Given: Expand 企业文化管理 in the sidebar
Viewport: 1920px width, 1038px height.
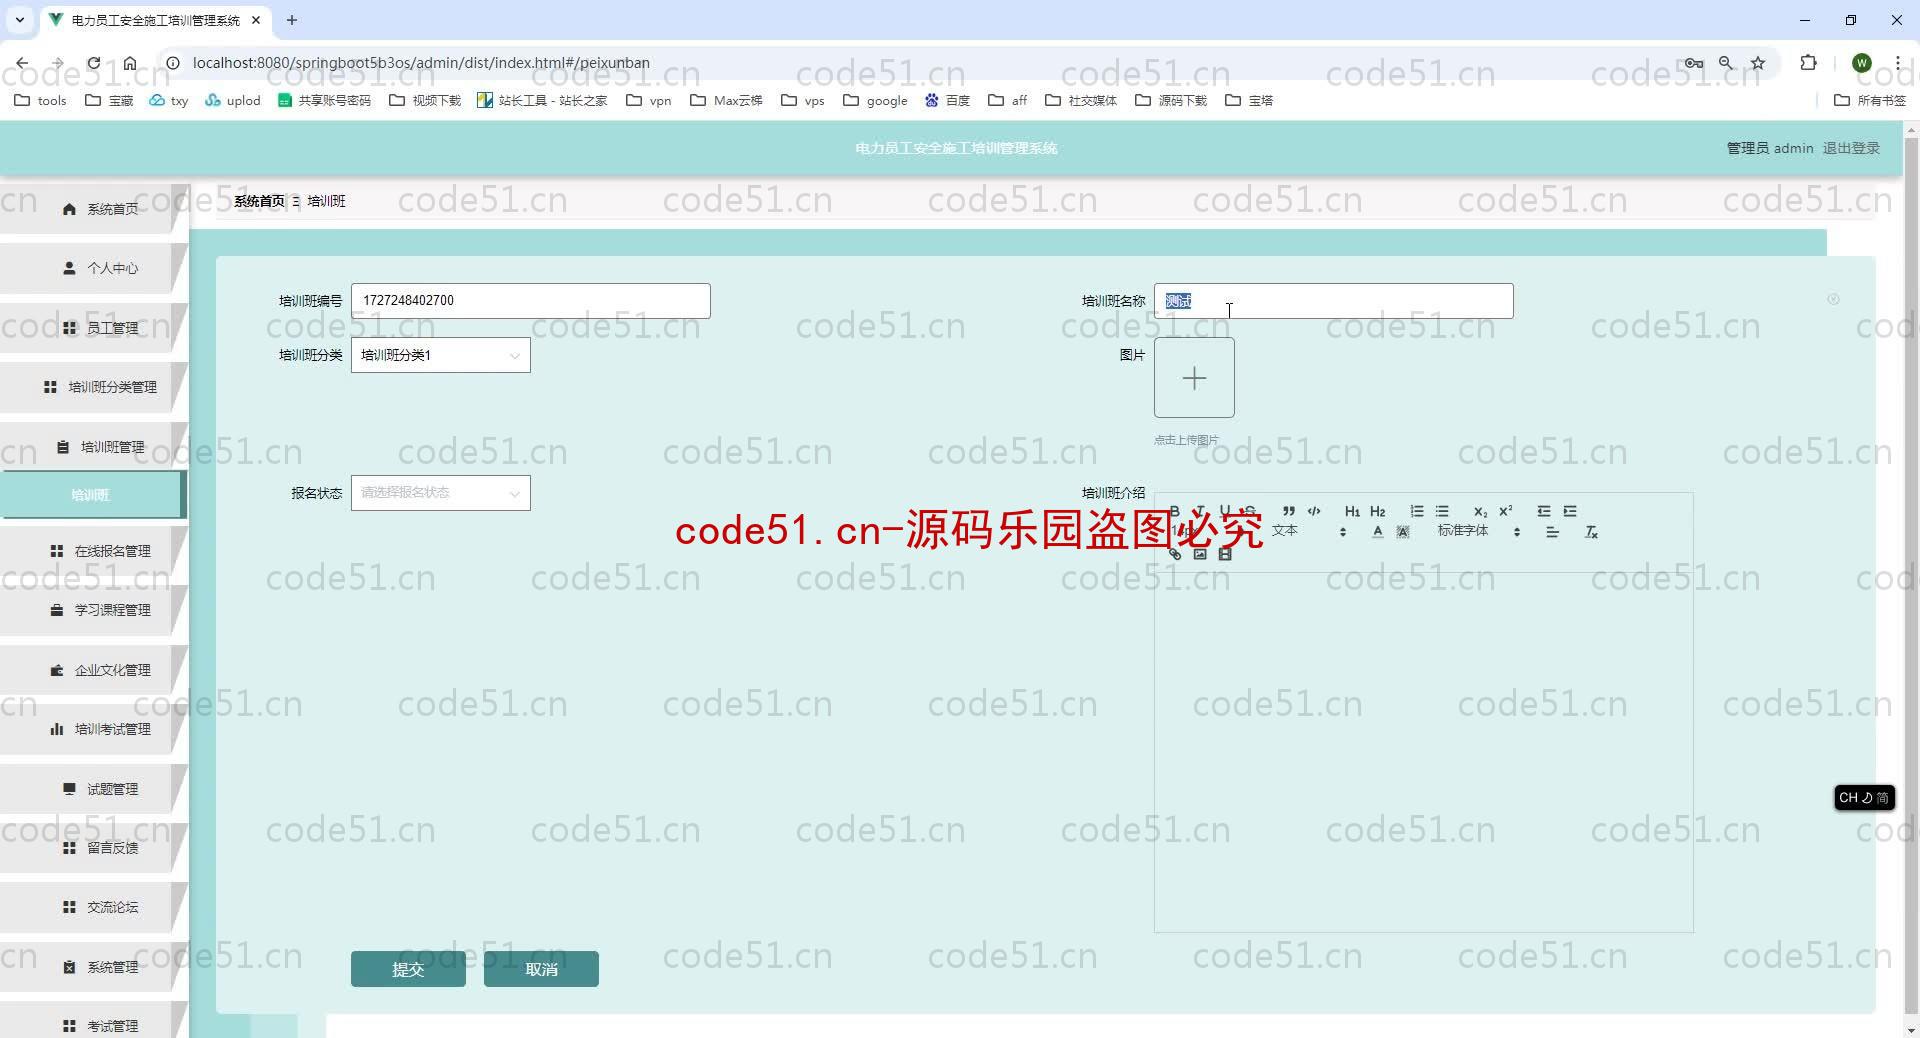Looking at the screenshot, I should pos(93,670).
